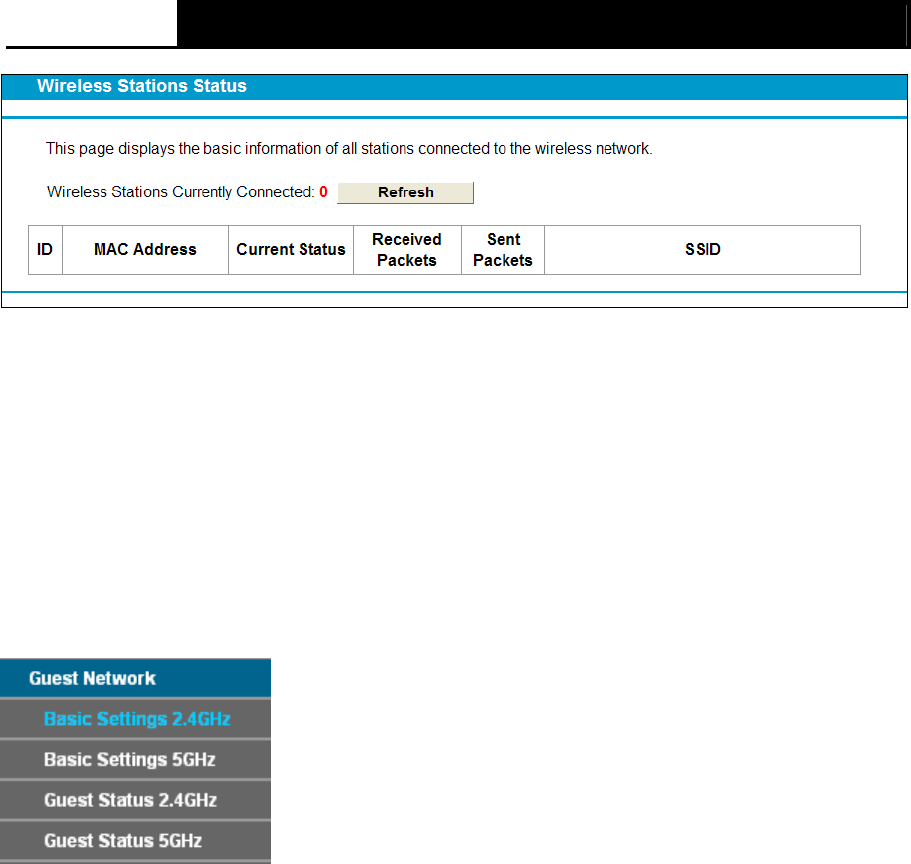The height and width of the screenshot is (864, 911).
Task: Open the Guest Network menu section
Action: point(135,678)
